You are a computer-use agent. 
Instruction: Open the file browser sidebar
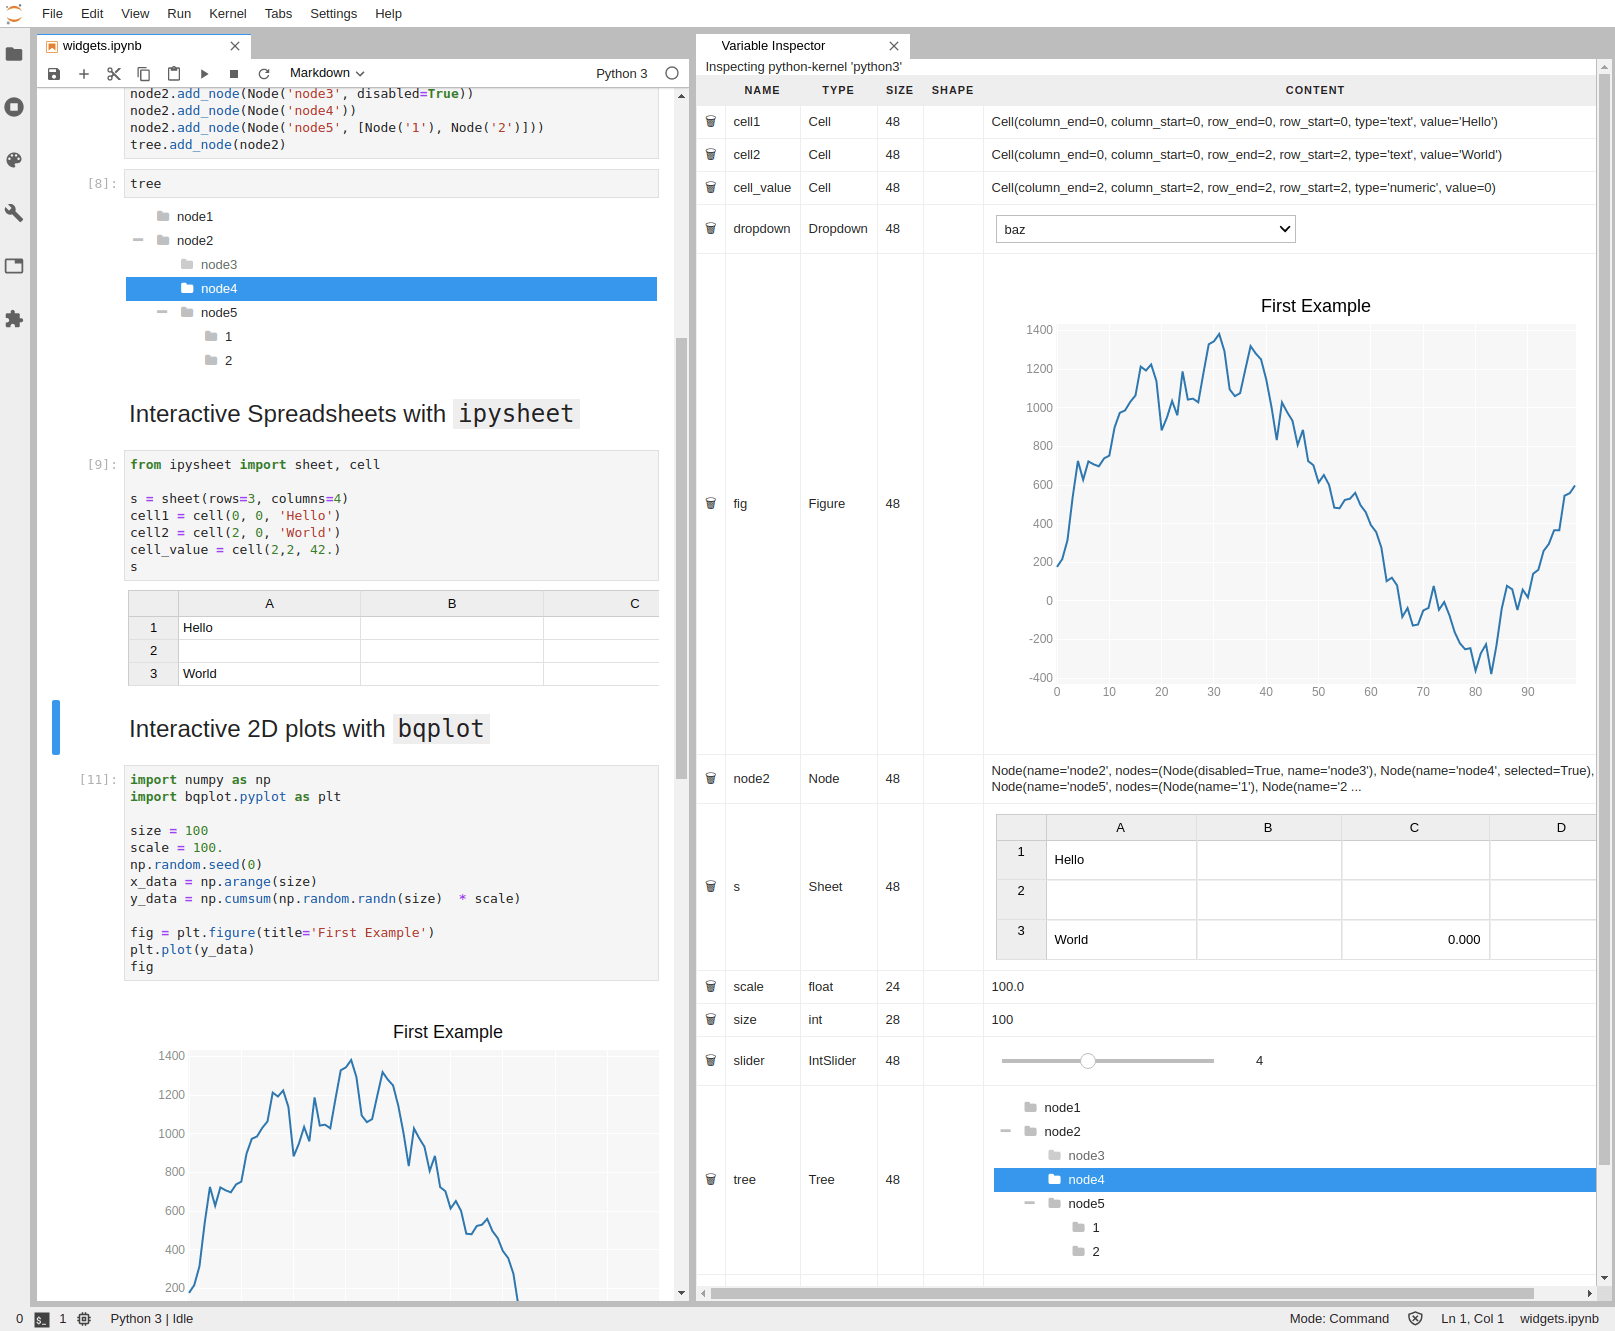point(14,54)
